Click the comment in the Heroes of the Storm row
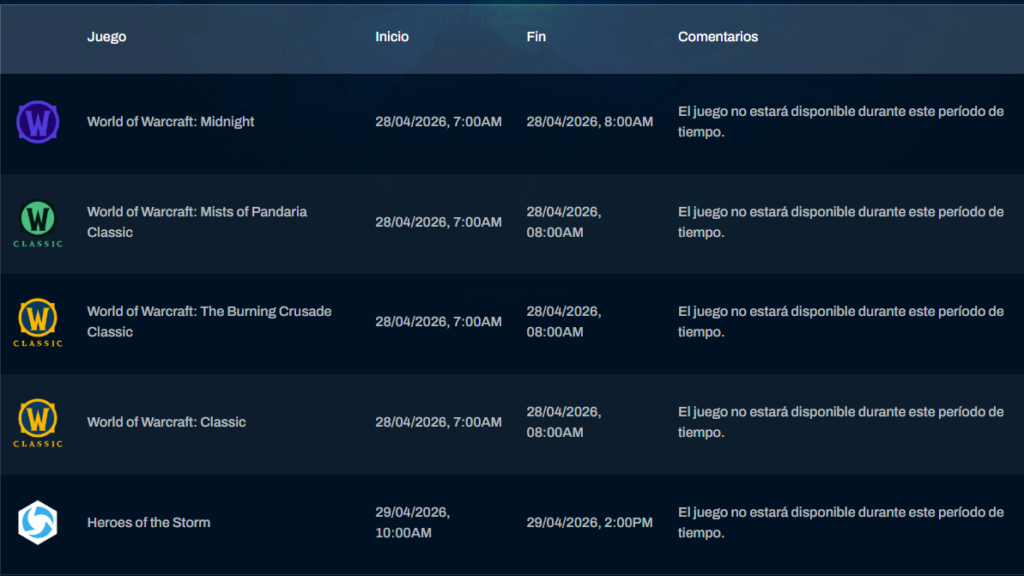Viewport: 1024px width, 576px height. pos(840,522)
